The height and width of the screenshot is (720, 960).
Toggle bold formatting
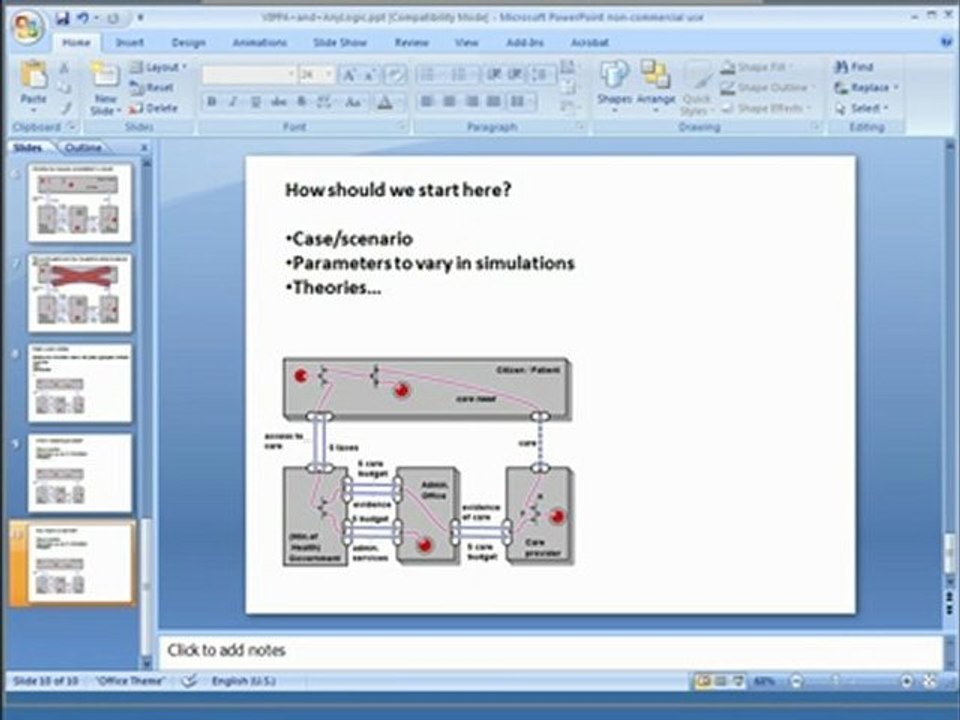point(212,102)
